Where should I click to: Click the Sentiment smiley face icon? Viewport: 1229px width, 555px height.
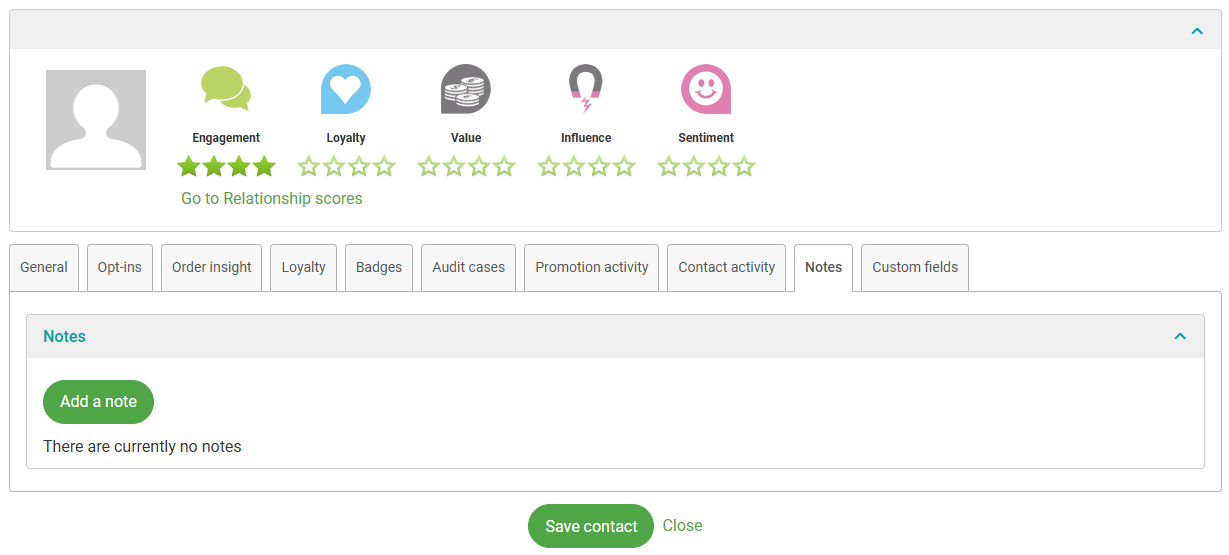(706, 89)
